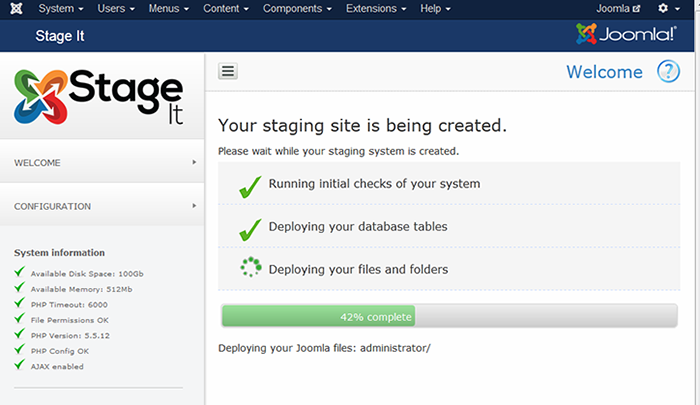700x405 pixels.
Task: Click the checkmark beside Running initial checks
Action: tap(250, 187)
